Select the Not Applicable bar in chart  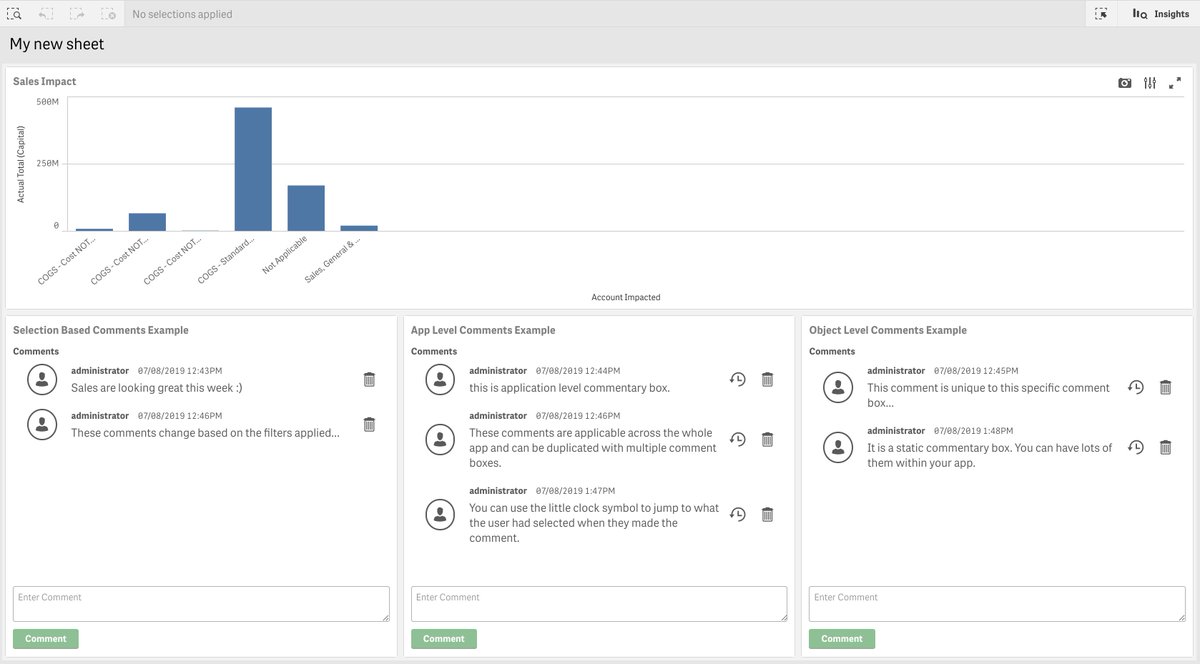306,208
